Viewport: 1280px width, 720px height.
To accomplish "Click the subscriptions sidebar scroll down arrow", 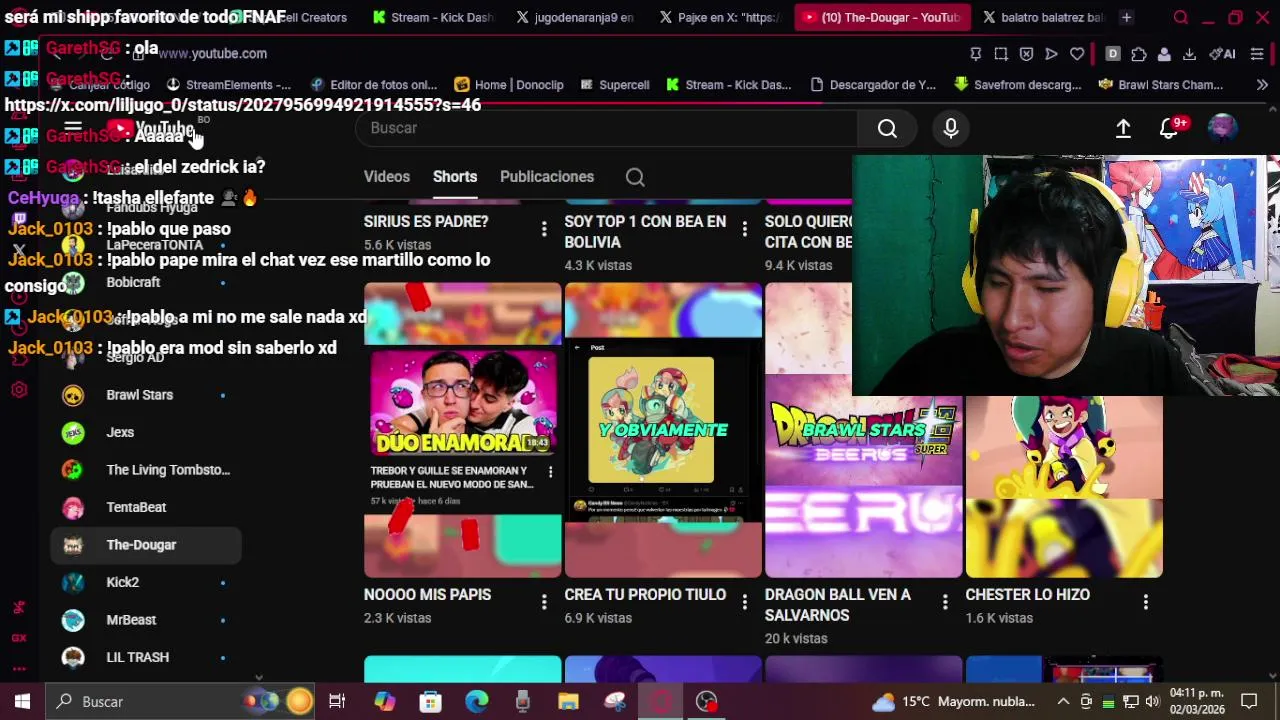I will [258, 677].
